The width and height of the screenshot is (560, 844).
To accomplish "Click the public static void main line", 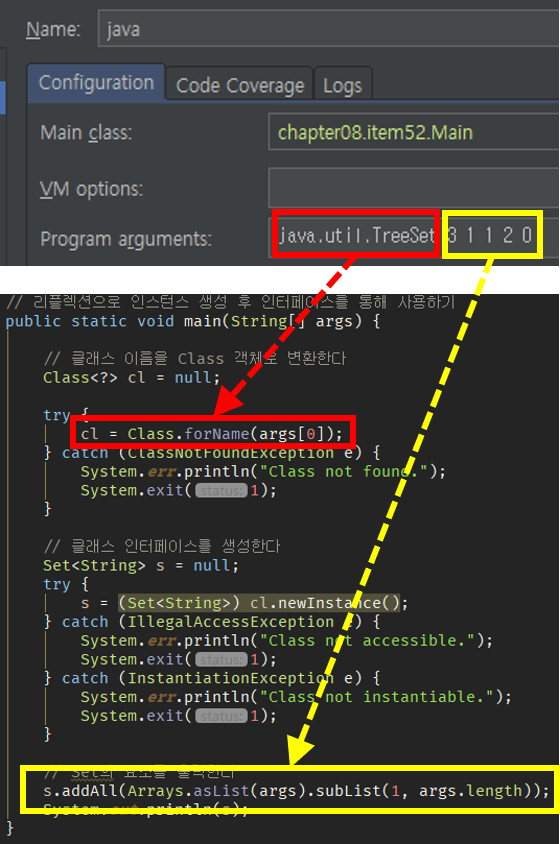I will pos(193,321).
